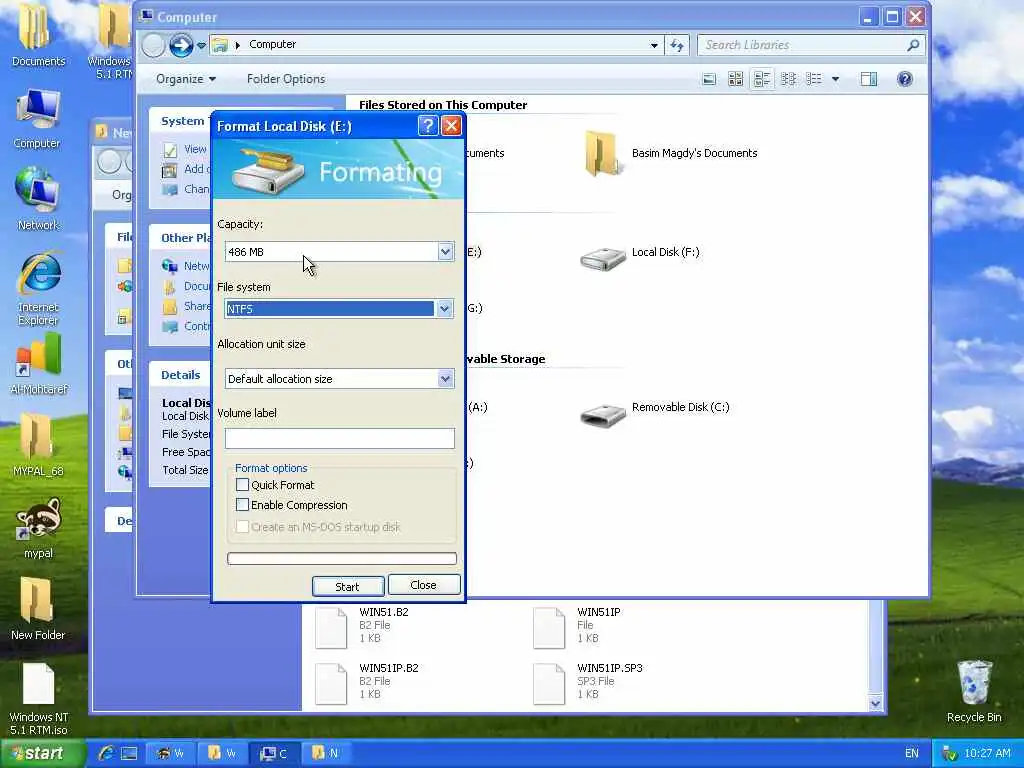Select the WIN51.B2 file in background window

point(364,626)
